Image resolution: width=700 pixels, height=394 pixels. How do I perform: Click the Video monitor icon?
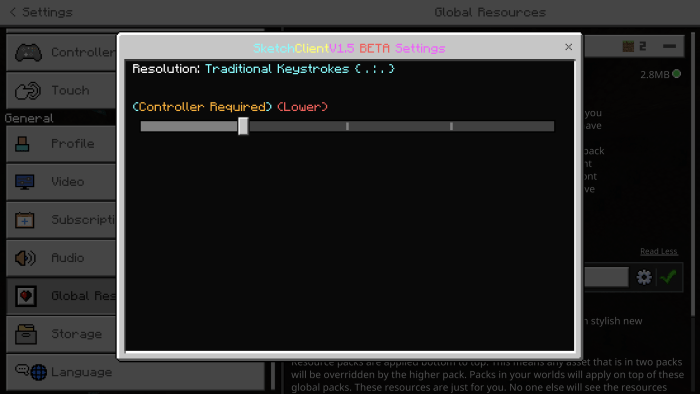[25, 182]
